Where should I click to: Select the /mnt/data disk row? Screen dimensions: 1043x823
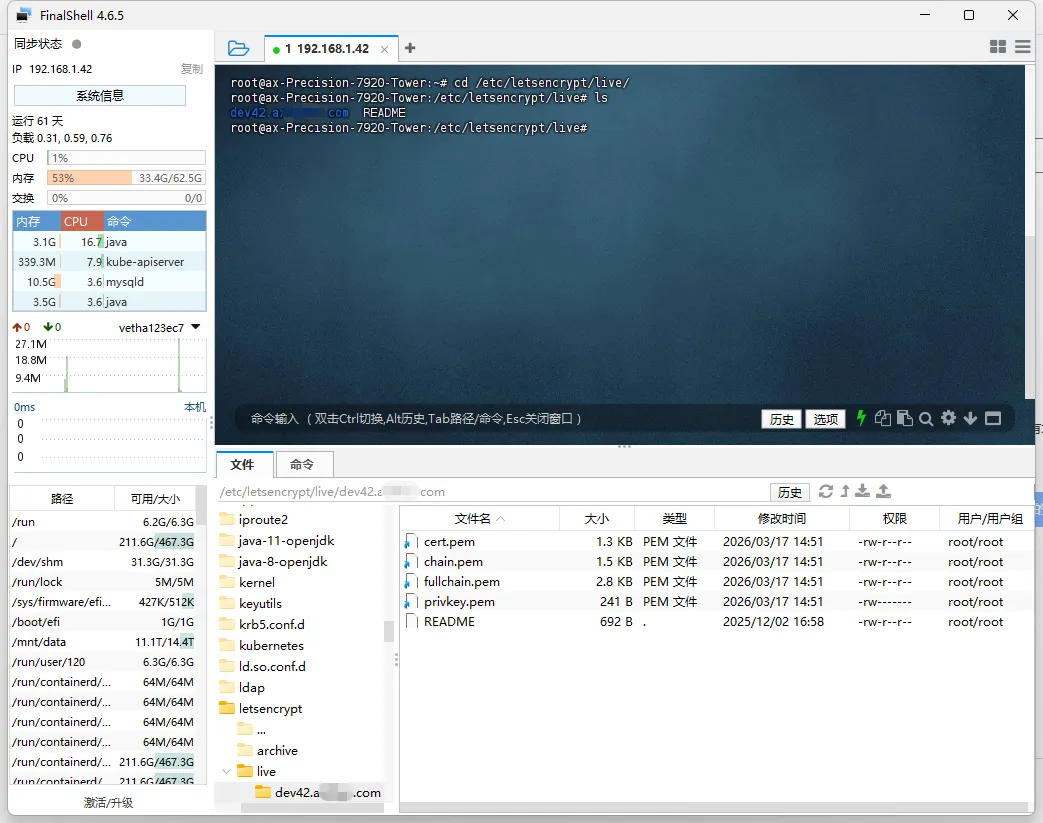[104, 641]
